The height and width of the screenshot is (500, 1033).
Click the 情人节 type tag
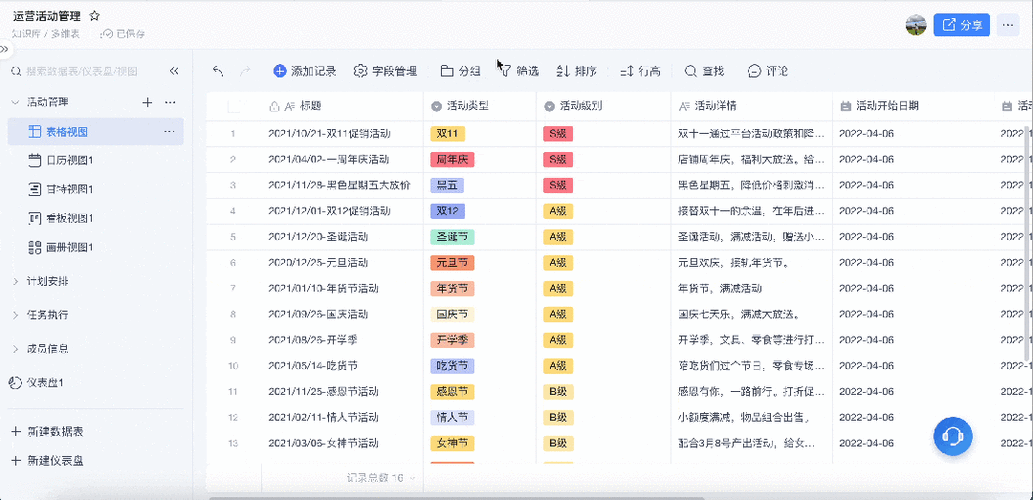452,417
